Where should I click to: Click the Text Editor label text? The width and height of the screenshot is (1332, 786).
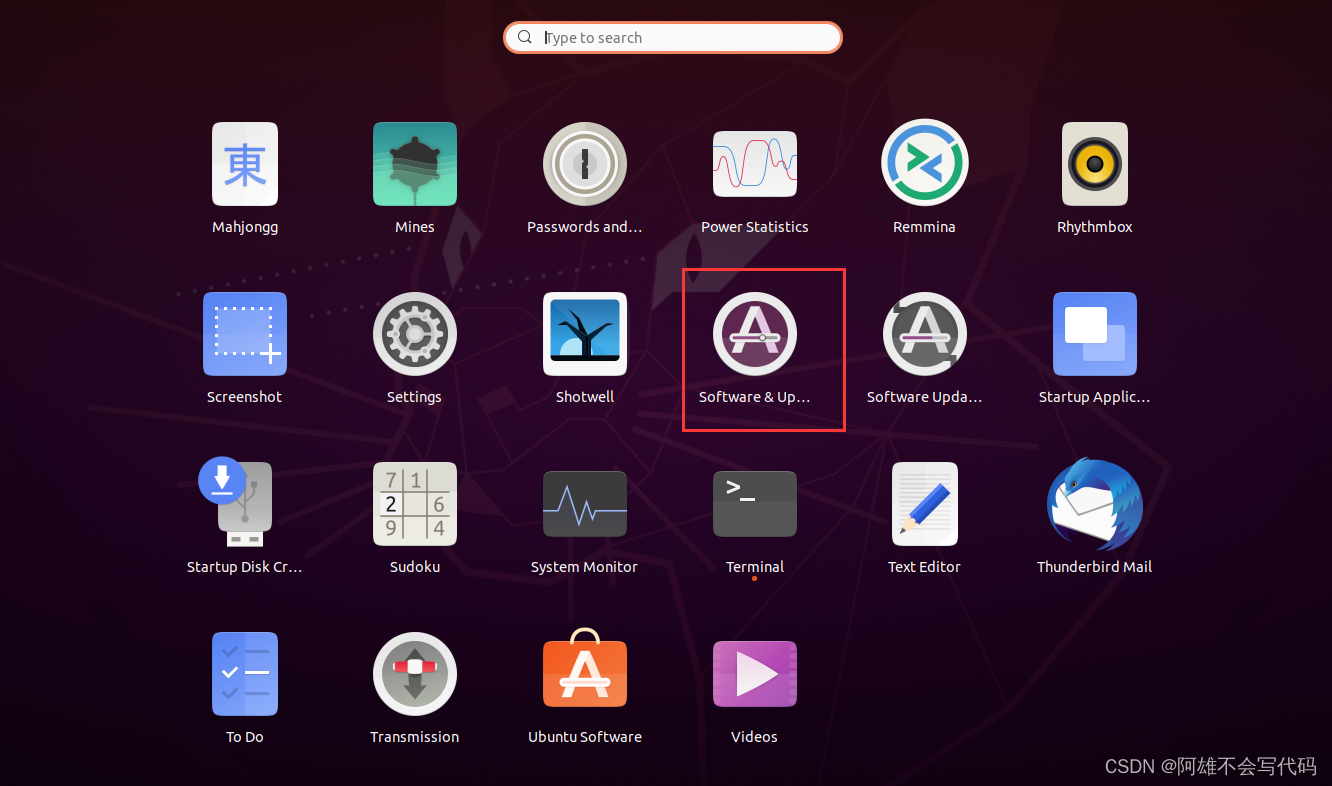(x=924, y=567)
